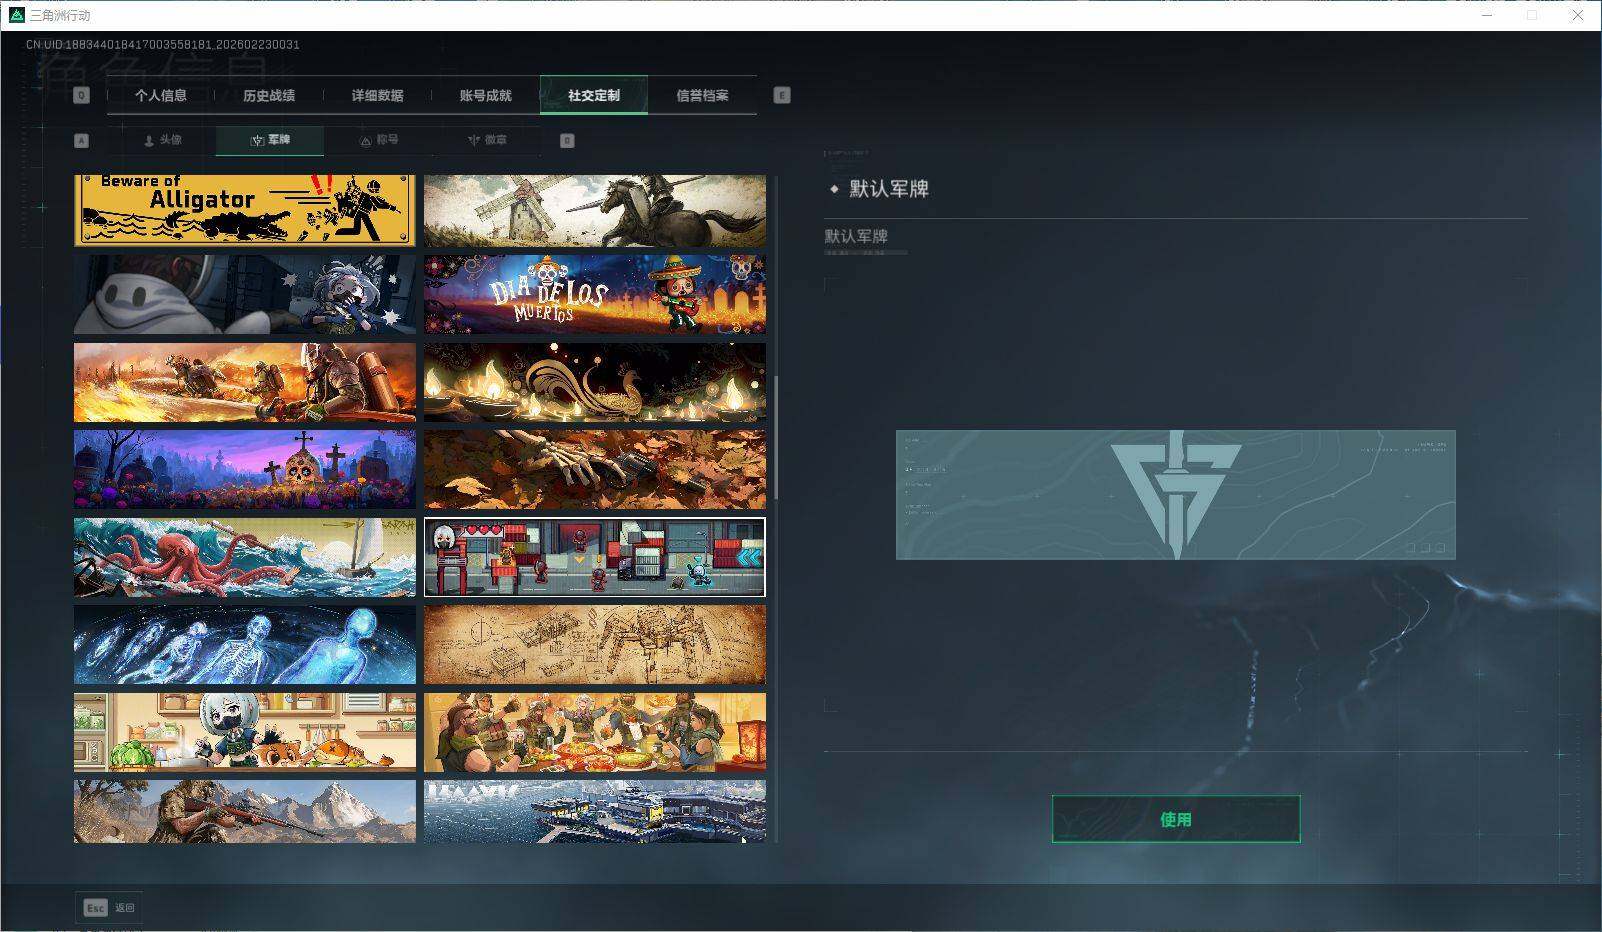Switch to the 徽章 sub-tab

[x=486, y=140]
